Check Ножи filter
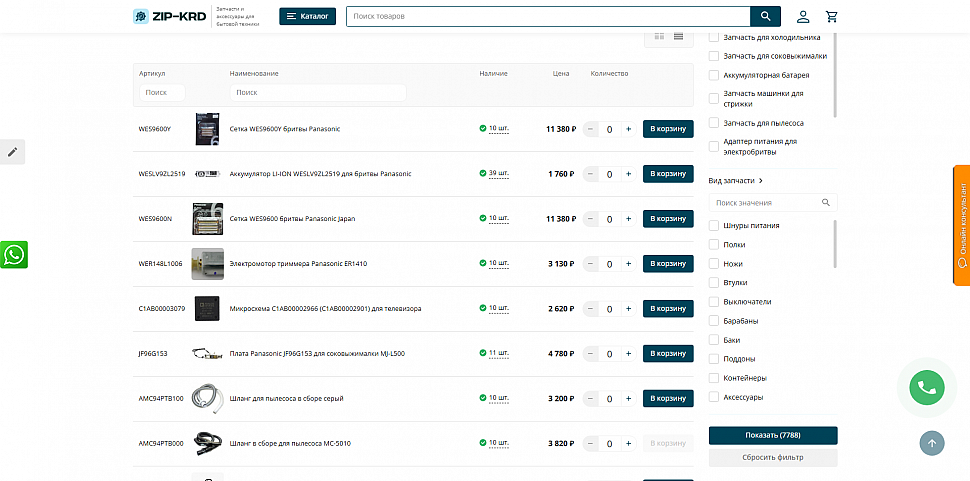970x481 pixels. [x=714, y=264]
